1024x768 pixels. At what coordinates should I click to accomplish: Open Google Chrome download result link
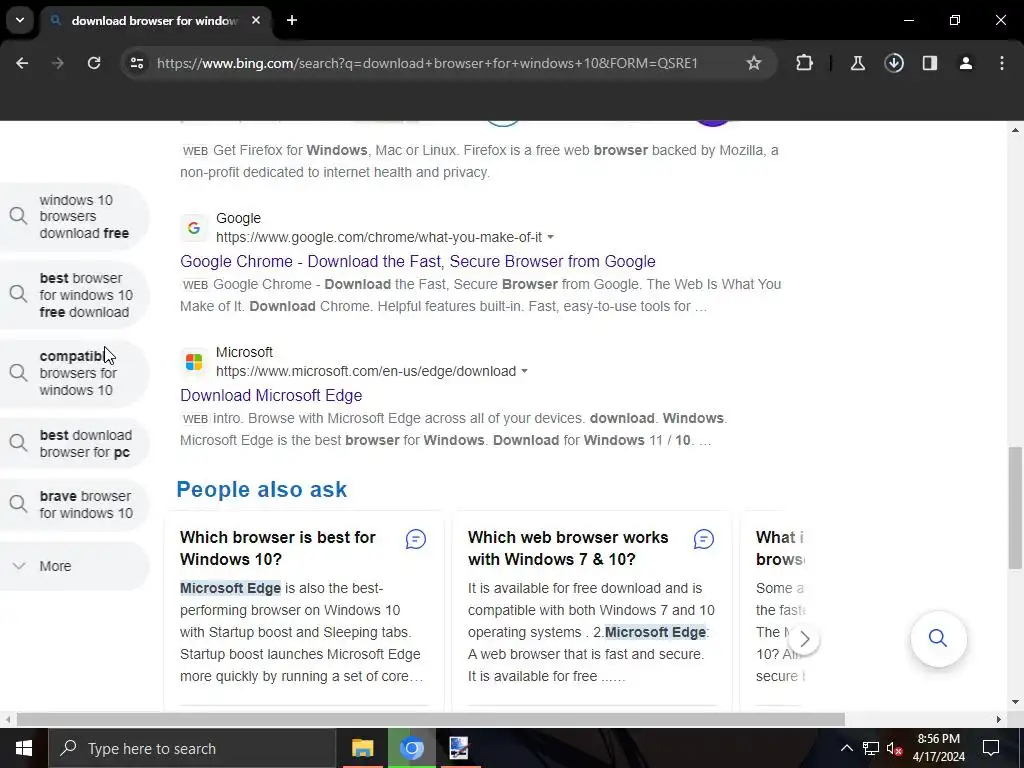417,261
